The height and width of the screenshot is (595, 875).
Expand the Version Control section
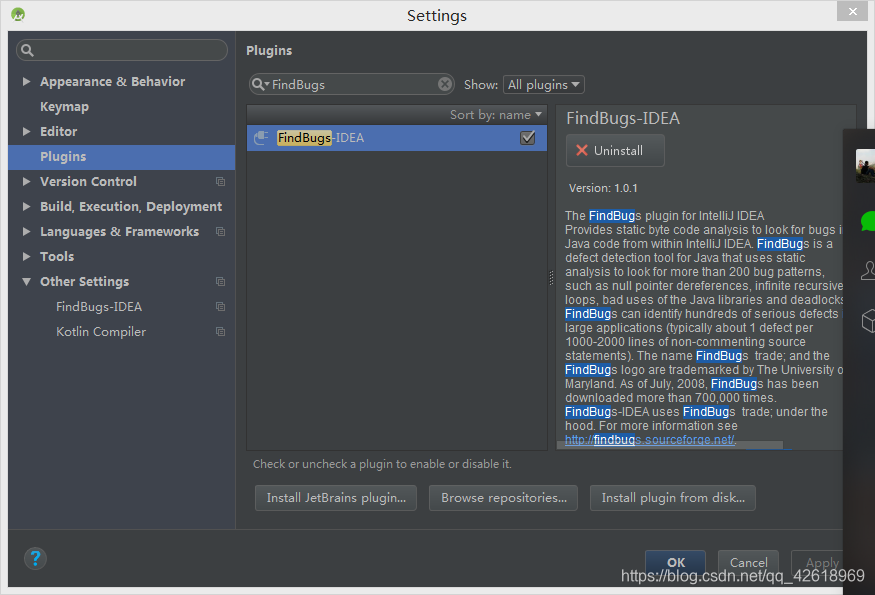coord(26,181)
